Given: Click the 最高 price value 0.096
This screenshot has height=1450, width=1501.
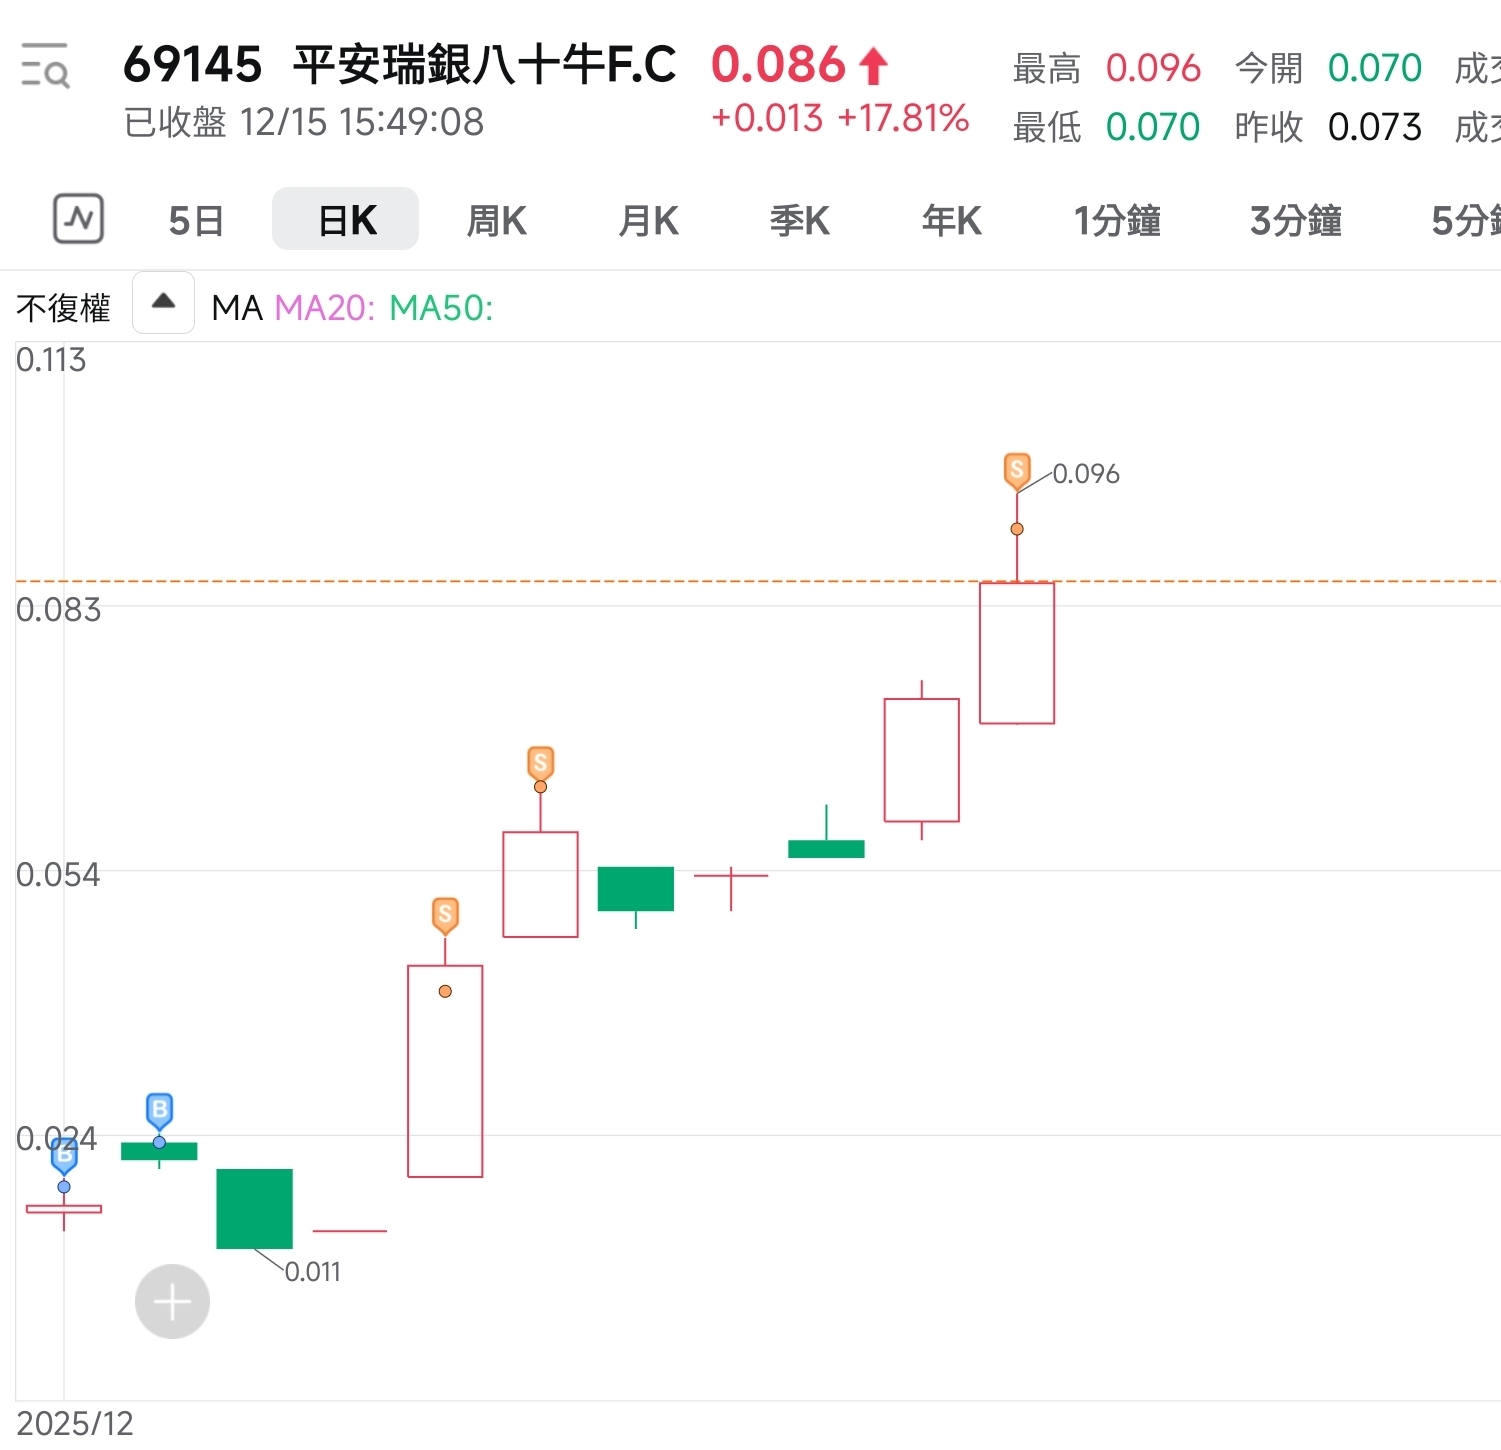Looking at the screenshot, I should tap(1153, 68).
